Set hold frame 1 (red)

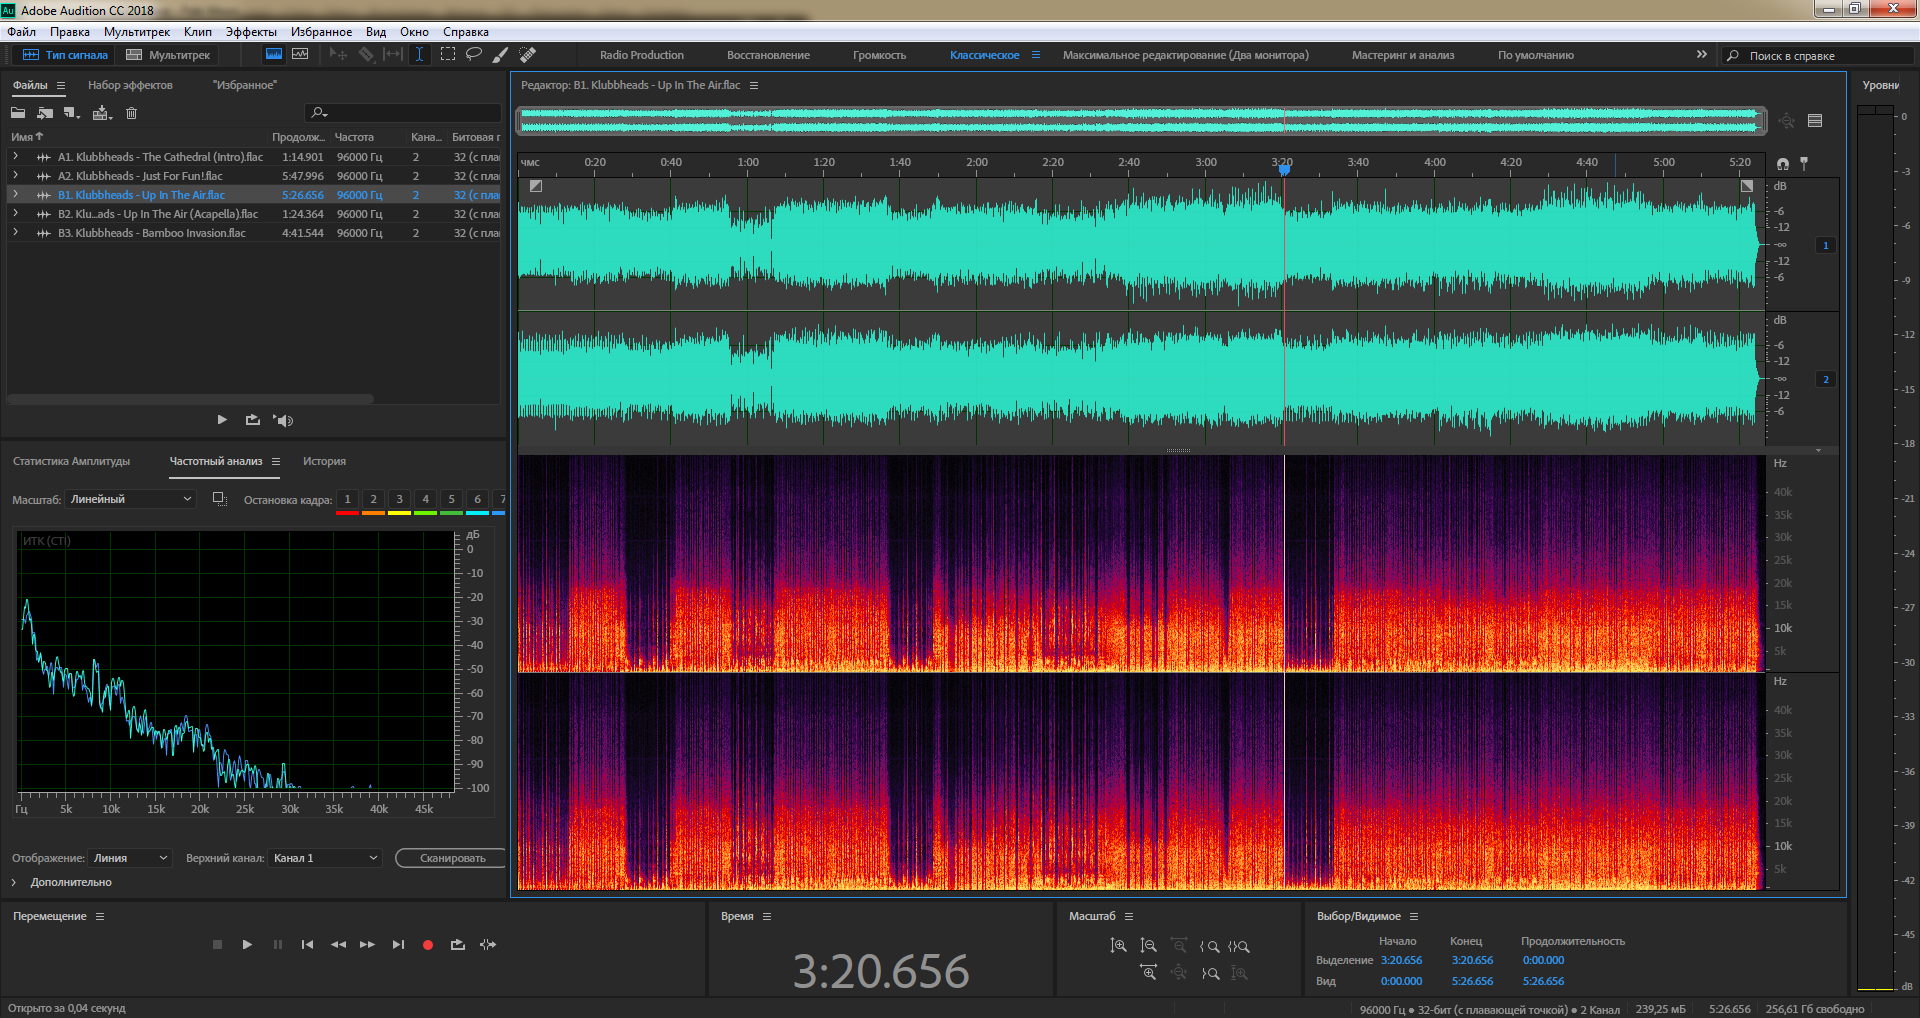point(347,500)
